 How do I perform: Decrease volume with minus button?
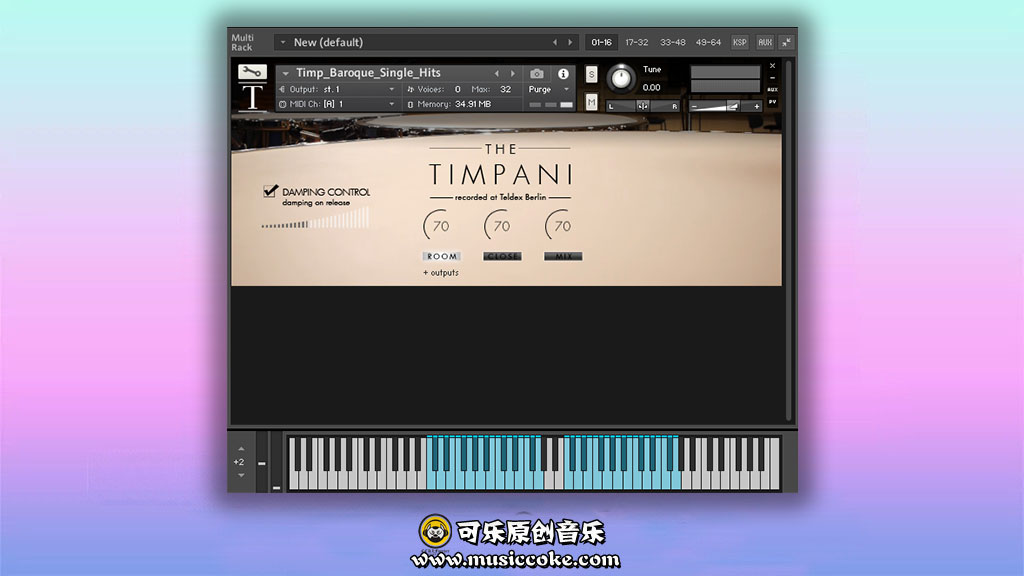coord(695,106)
